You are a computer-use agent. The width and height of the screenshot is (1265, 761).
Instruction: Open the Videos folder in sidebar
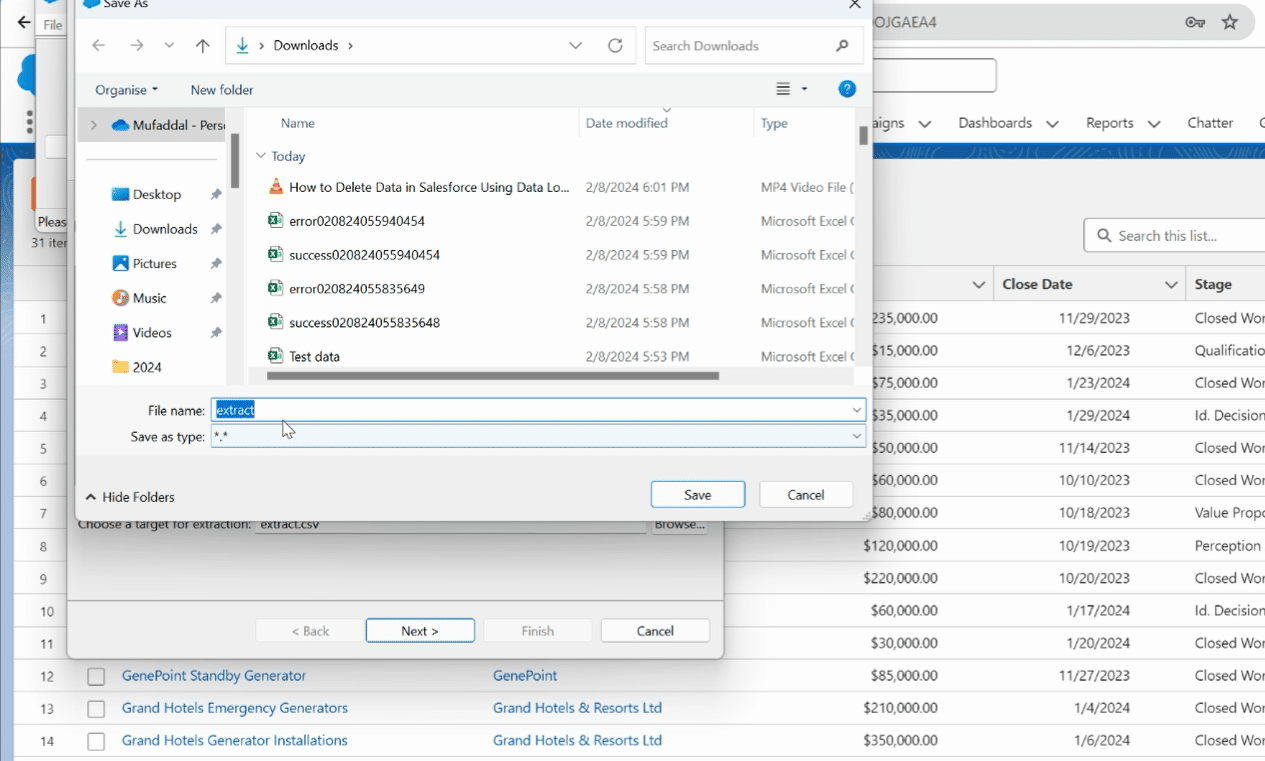(x=152, y=333)
